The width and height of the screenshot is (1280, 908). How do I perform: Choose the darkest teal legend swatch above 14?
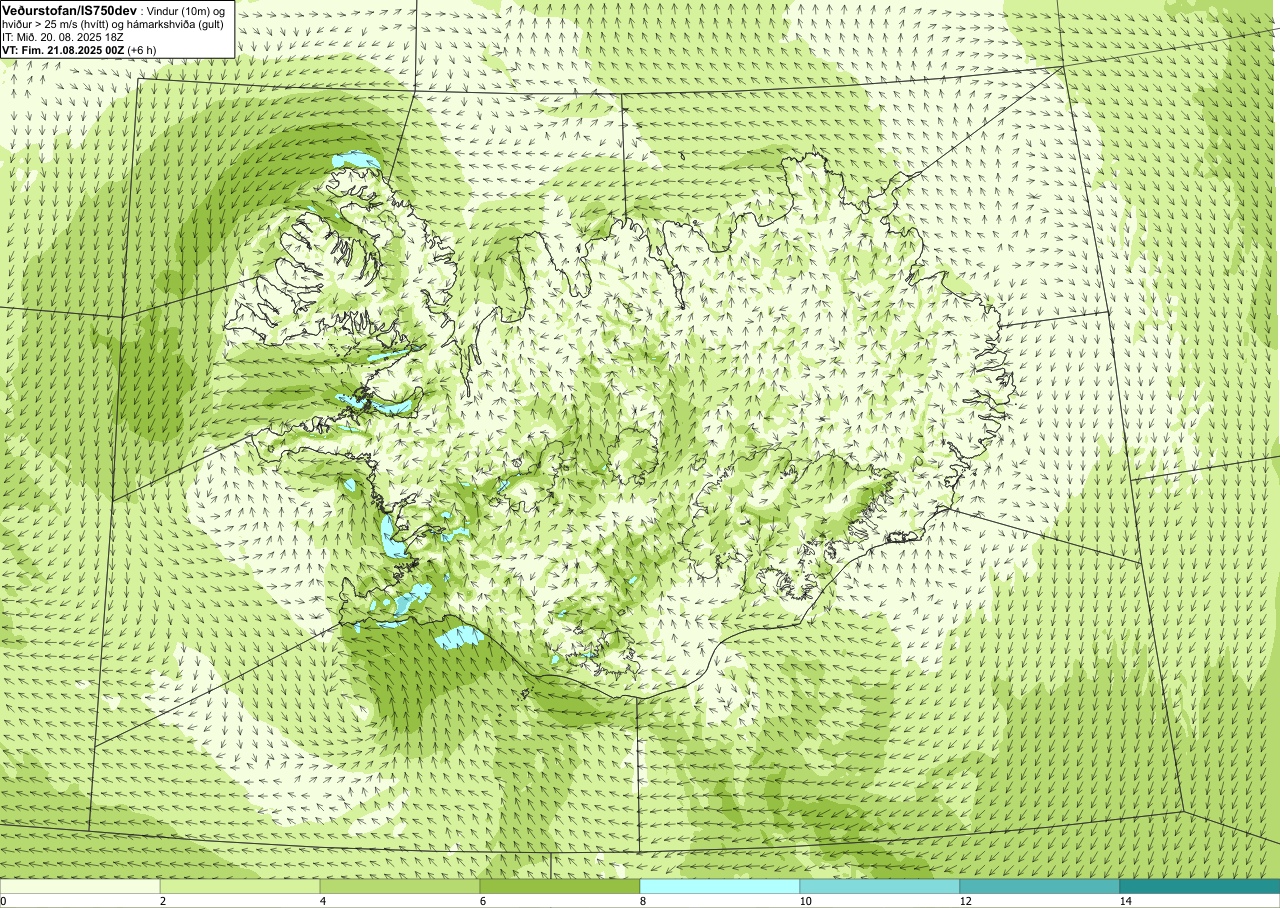[1200, 886]
